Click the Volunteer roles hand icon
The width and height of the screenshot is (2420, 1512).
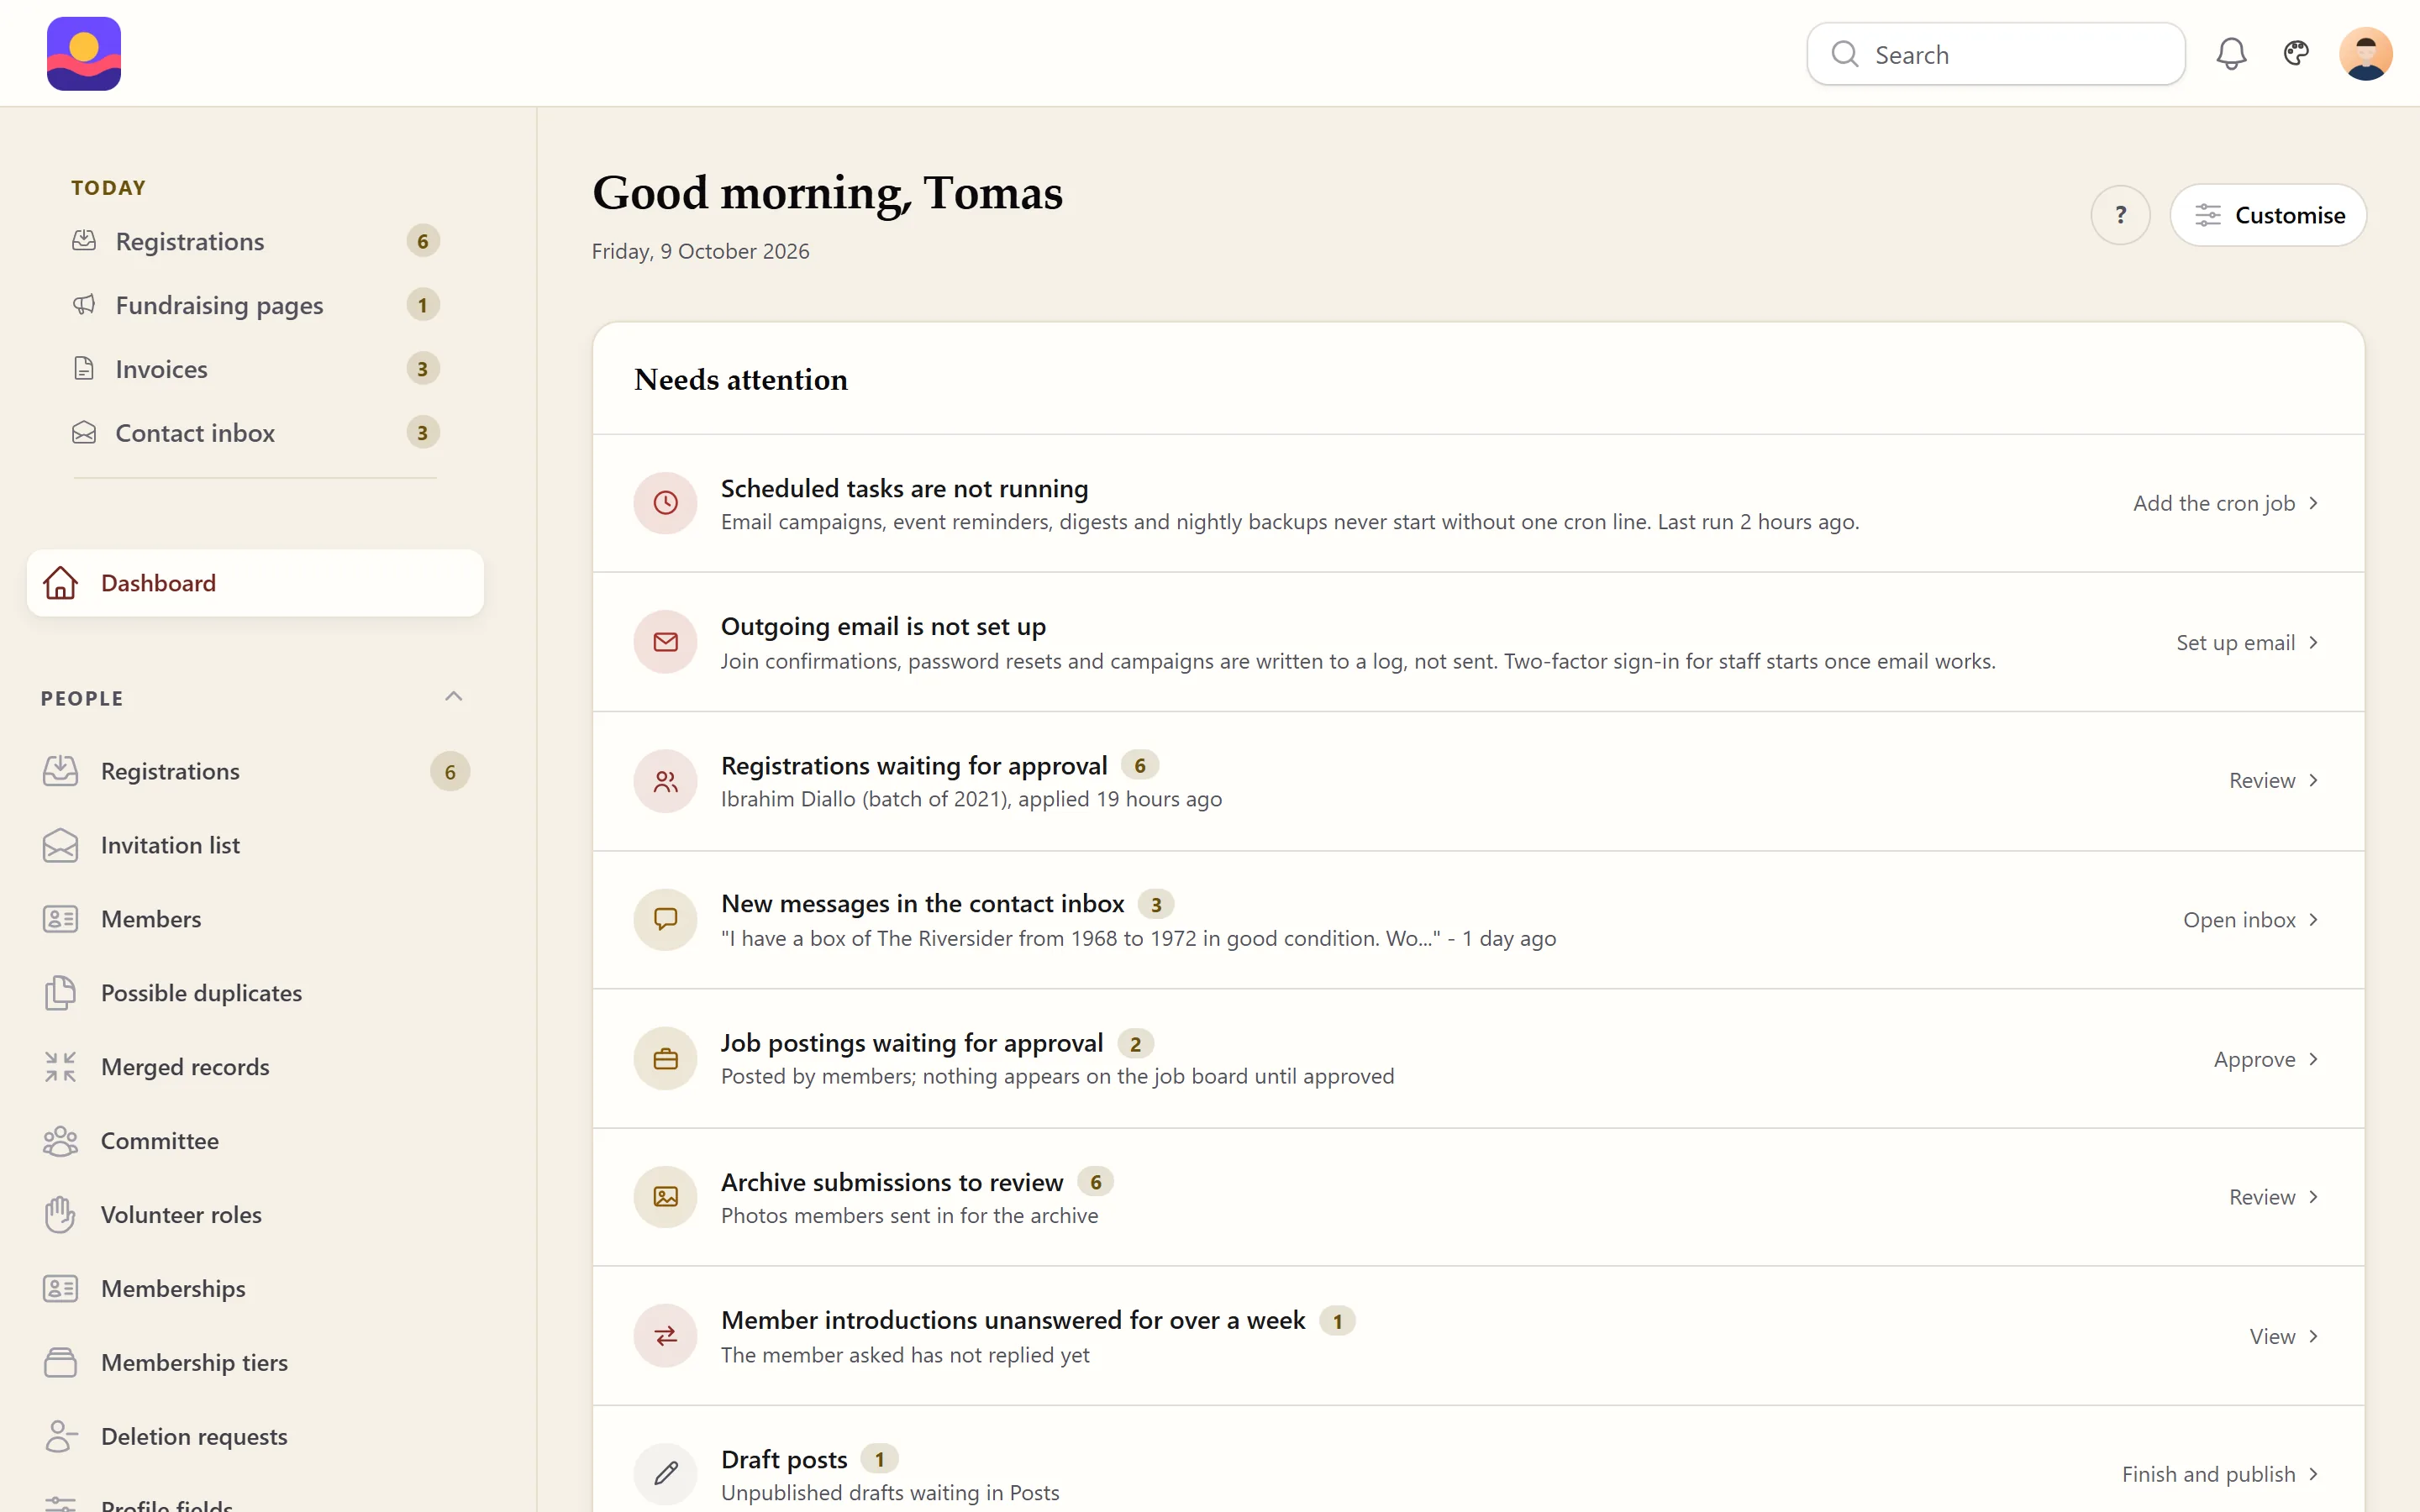click(60, 1214)
